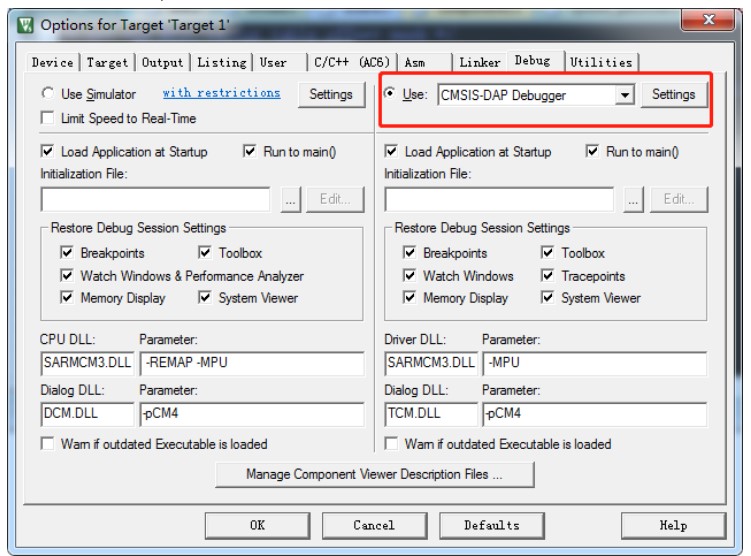Select the Use Simulator radio button
The width and height of the screenshot is (751, 556).
point(47,93)
